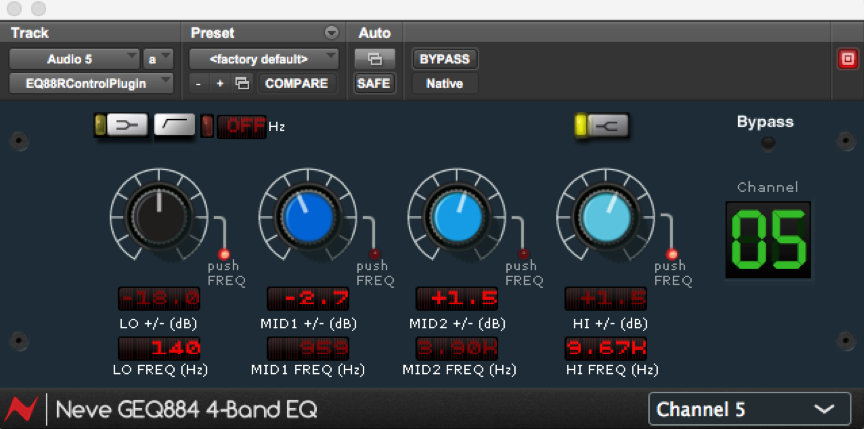Turn the black LO gain knob
Image resolution: width=864 pixels, height=429 pixels.
[159, 216]
